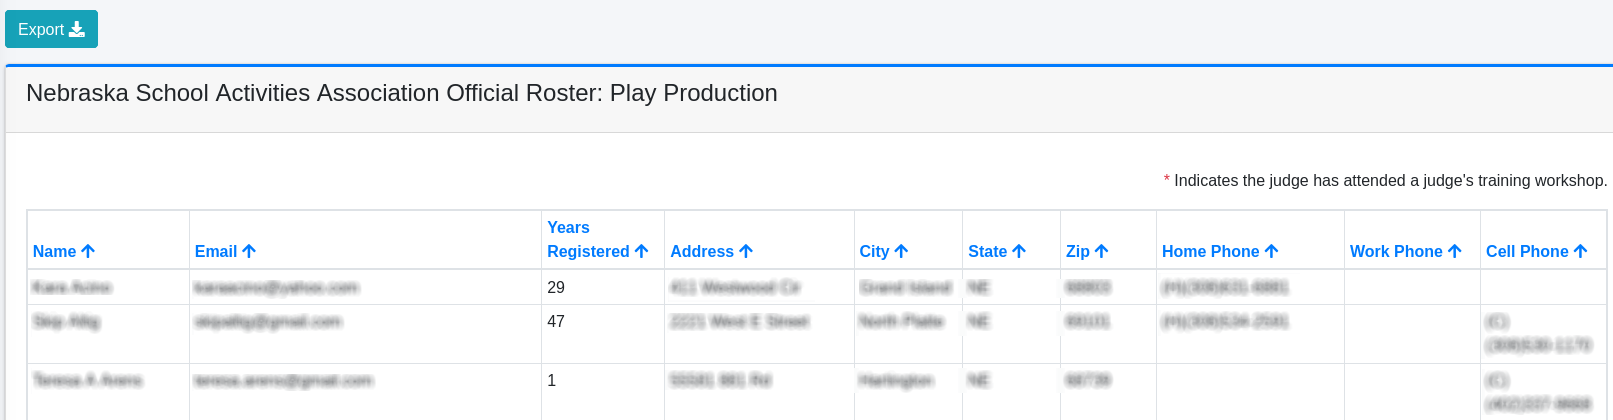Click the up arrow after Years Registered

coord(642,252)
